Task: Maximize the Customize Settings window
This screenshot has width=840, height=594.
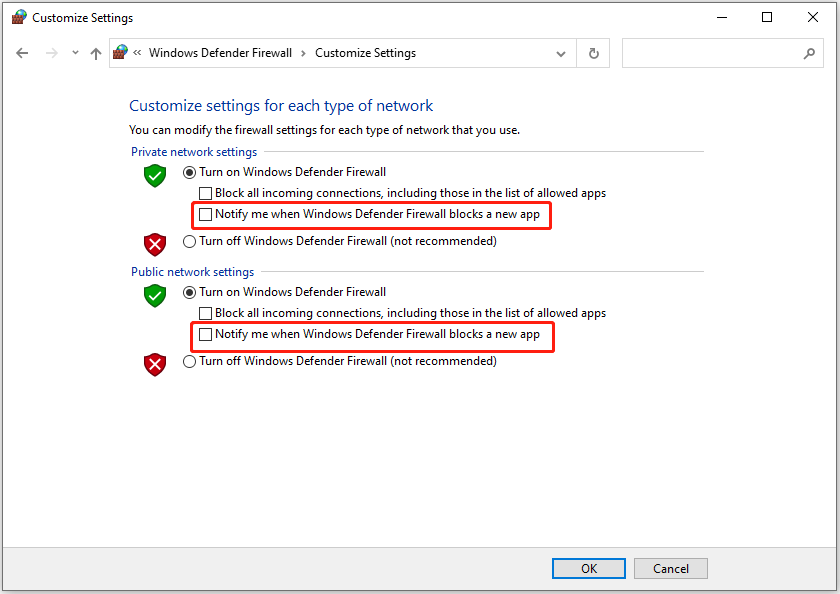Action: pyautogui.click(x=767, y=17)
